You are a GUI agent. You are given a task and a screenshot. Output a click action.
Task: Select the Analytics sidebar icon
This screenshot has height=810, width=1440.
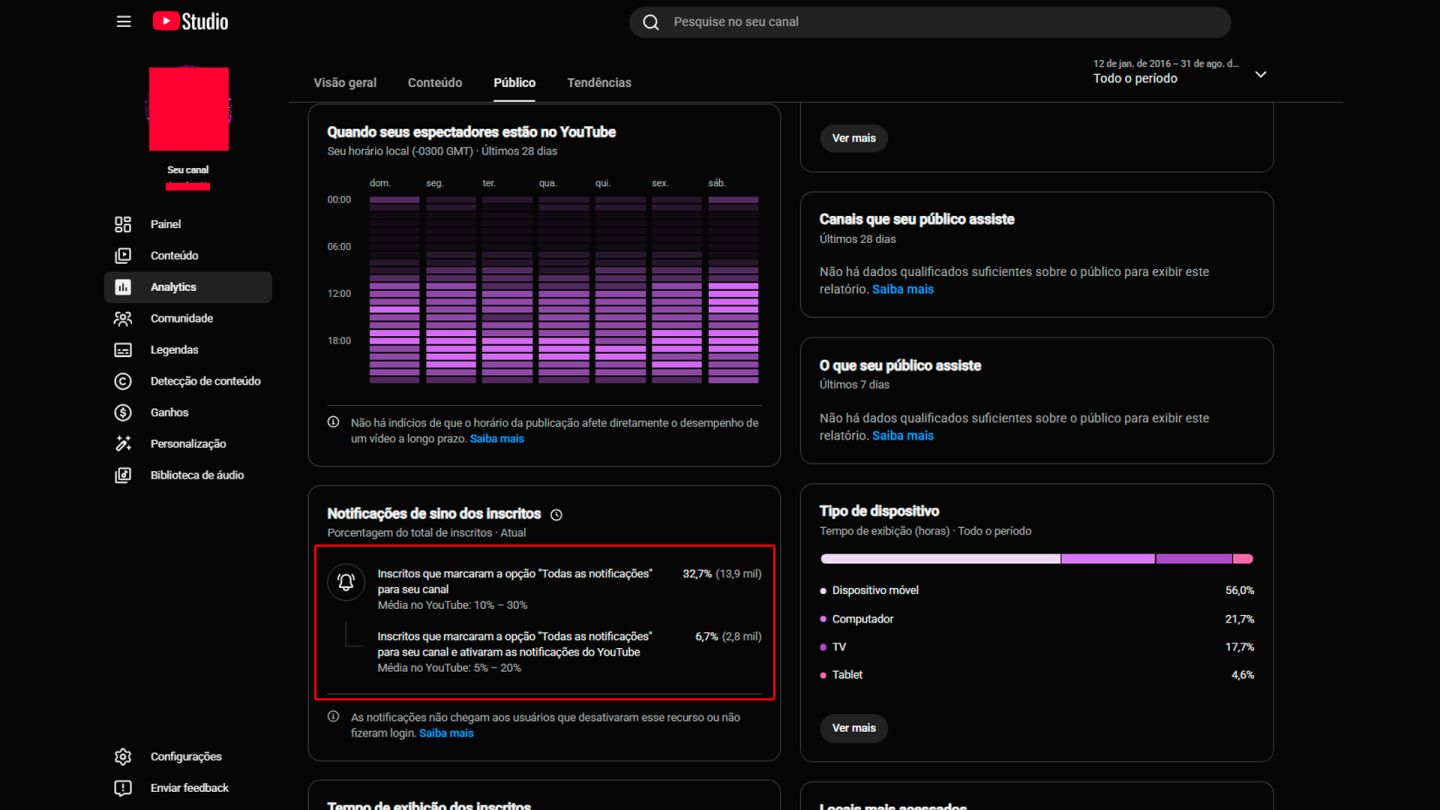pyautogui.click(x=123, y=287)
